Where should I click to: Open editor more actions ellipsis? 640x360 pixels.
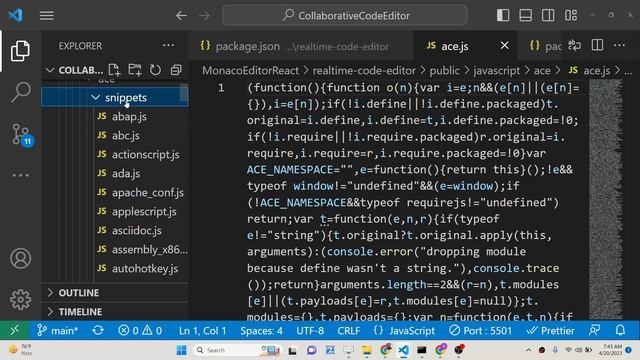click(x=620, y=45)
